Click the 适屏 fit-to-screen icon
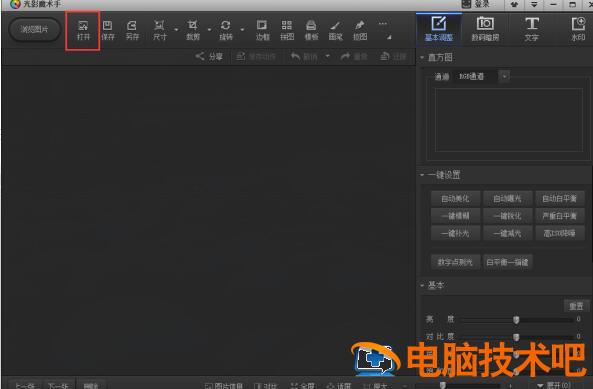The width and height of the screenshot is (593, 389). (x=330, y=386)
